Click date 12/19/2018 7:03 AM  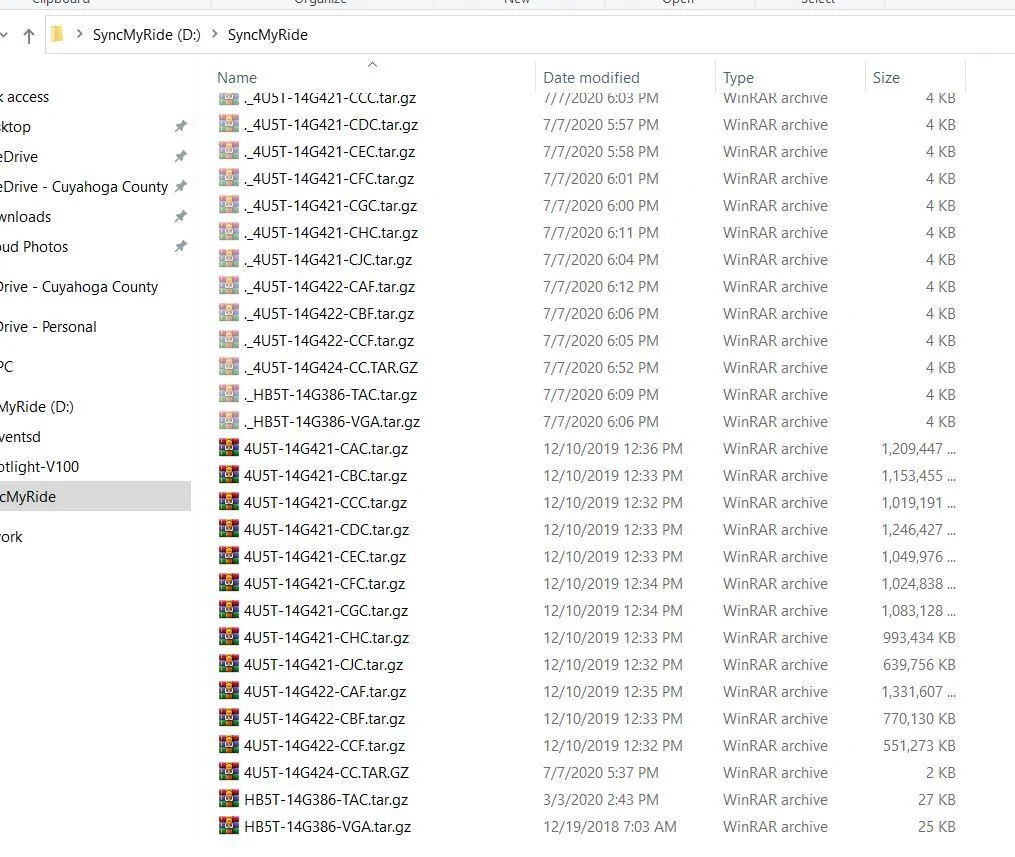(x=610, y=827)
